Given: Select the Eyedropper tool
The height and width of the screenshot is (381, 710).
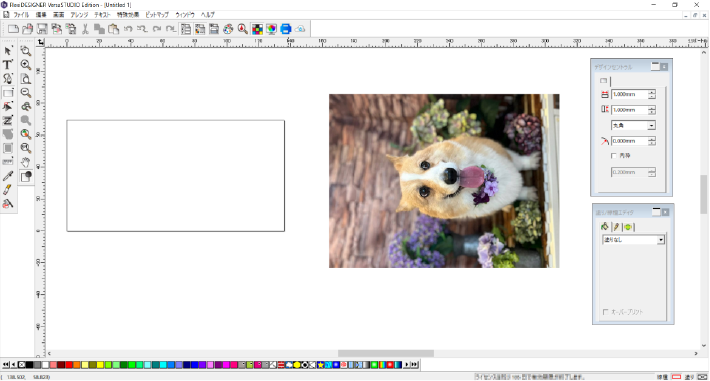Looking at the screenshot, I should (x=8, y=176).
